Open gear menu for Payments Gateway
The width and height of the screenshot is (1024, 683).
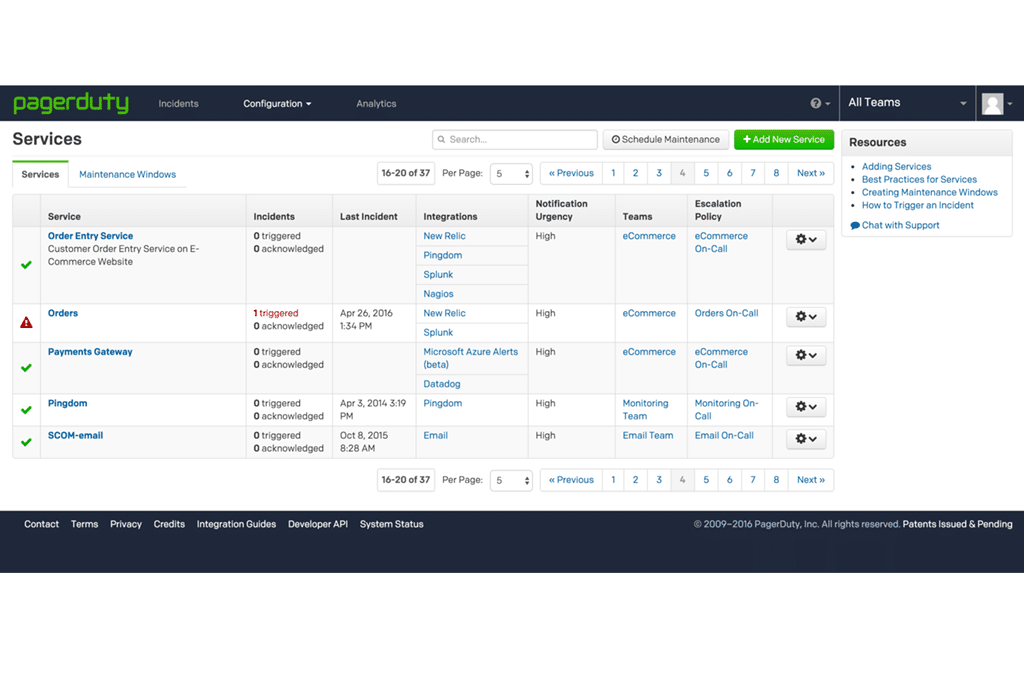(806, 355)
